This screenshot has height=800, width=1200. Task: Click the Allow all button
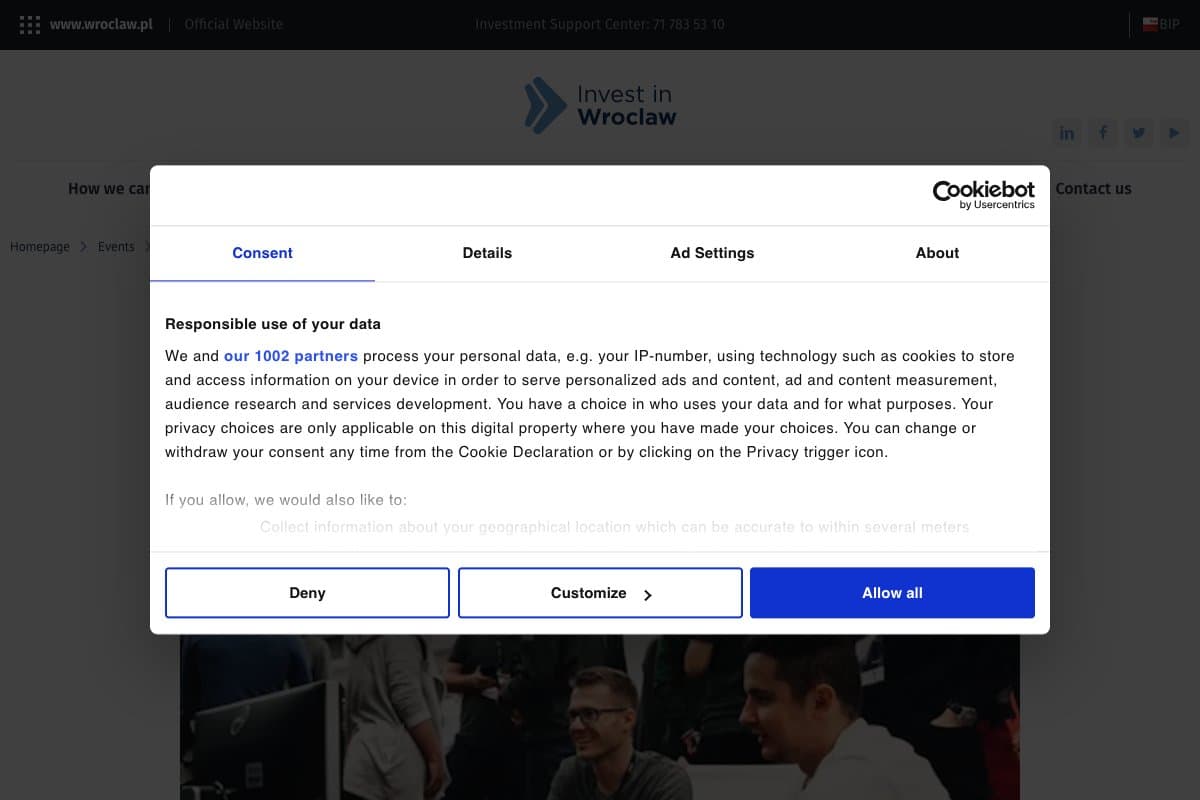point(892,593)
